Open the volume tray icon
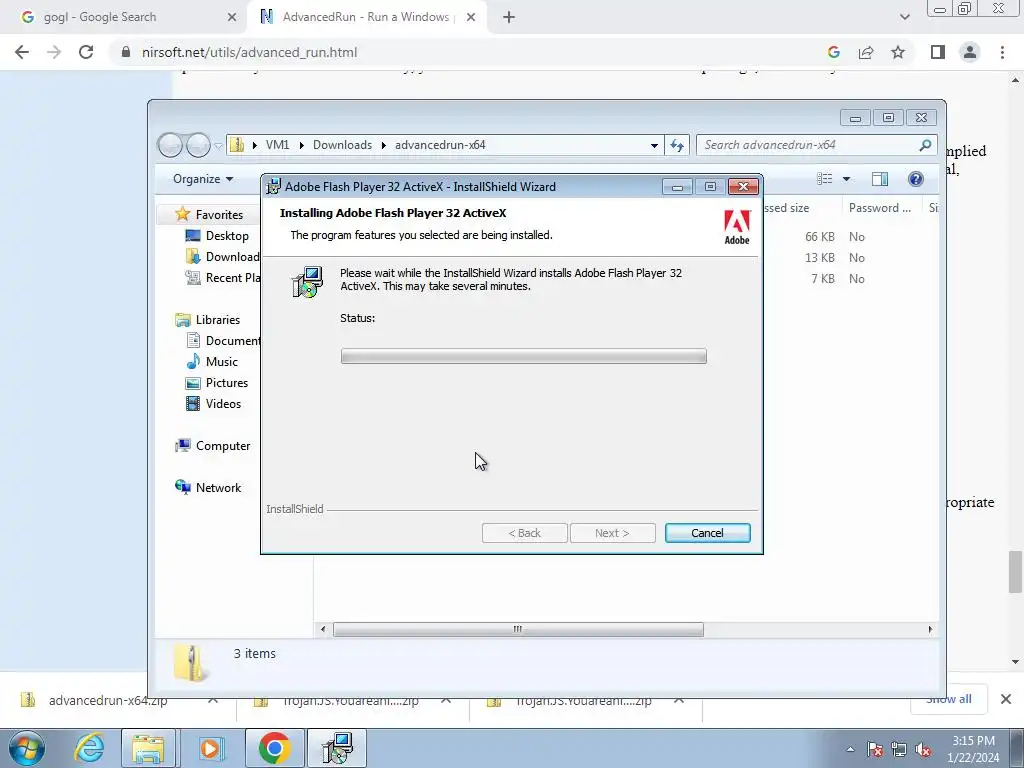 [x=923, y=750]
